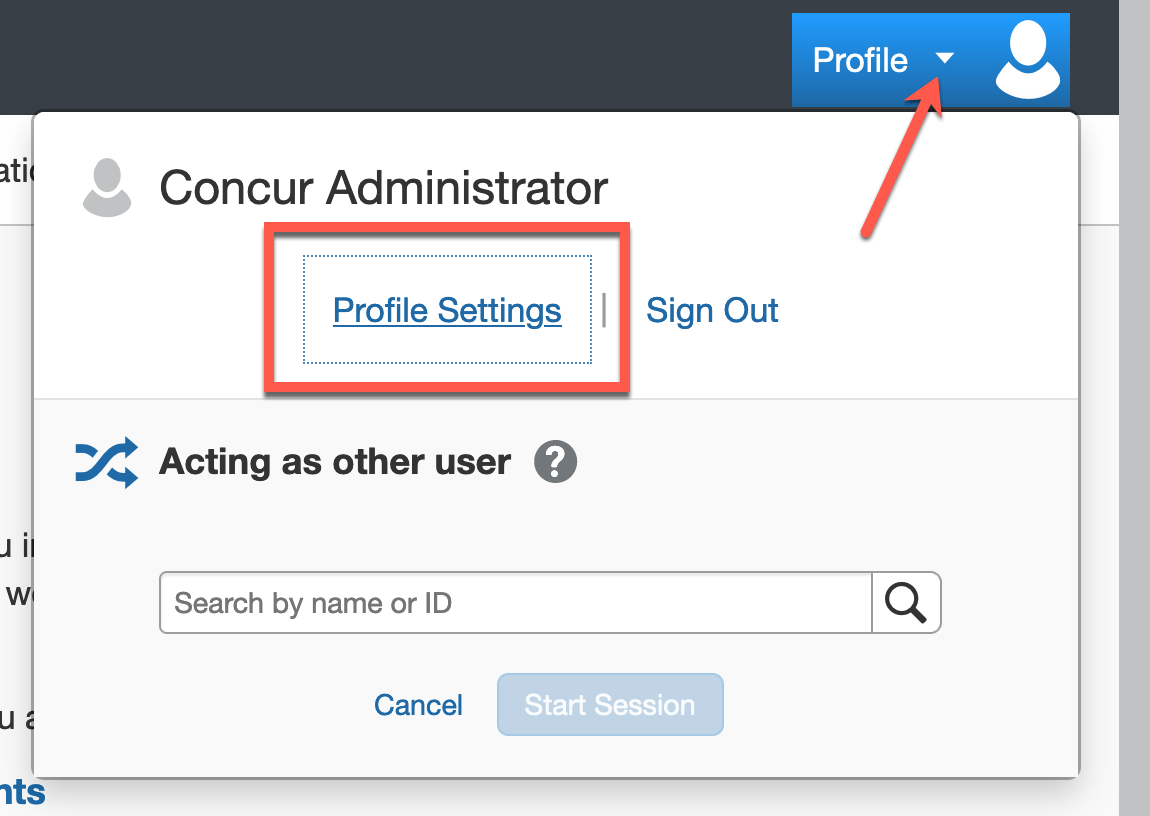
Task: Click the Cancel button
Action: pyautogui.click(x=418, y=705)
